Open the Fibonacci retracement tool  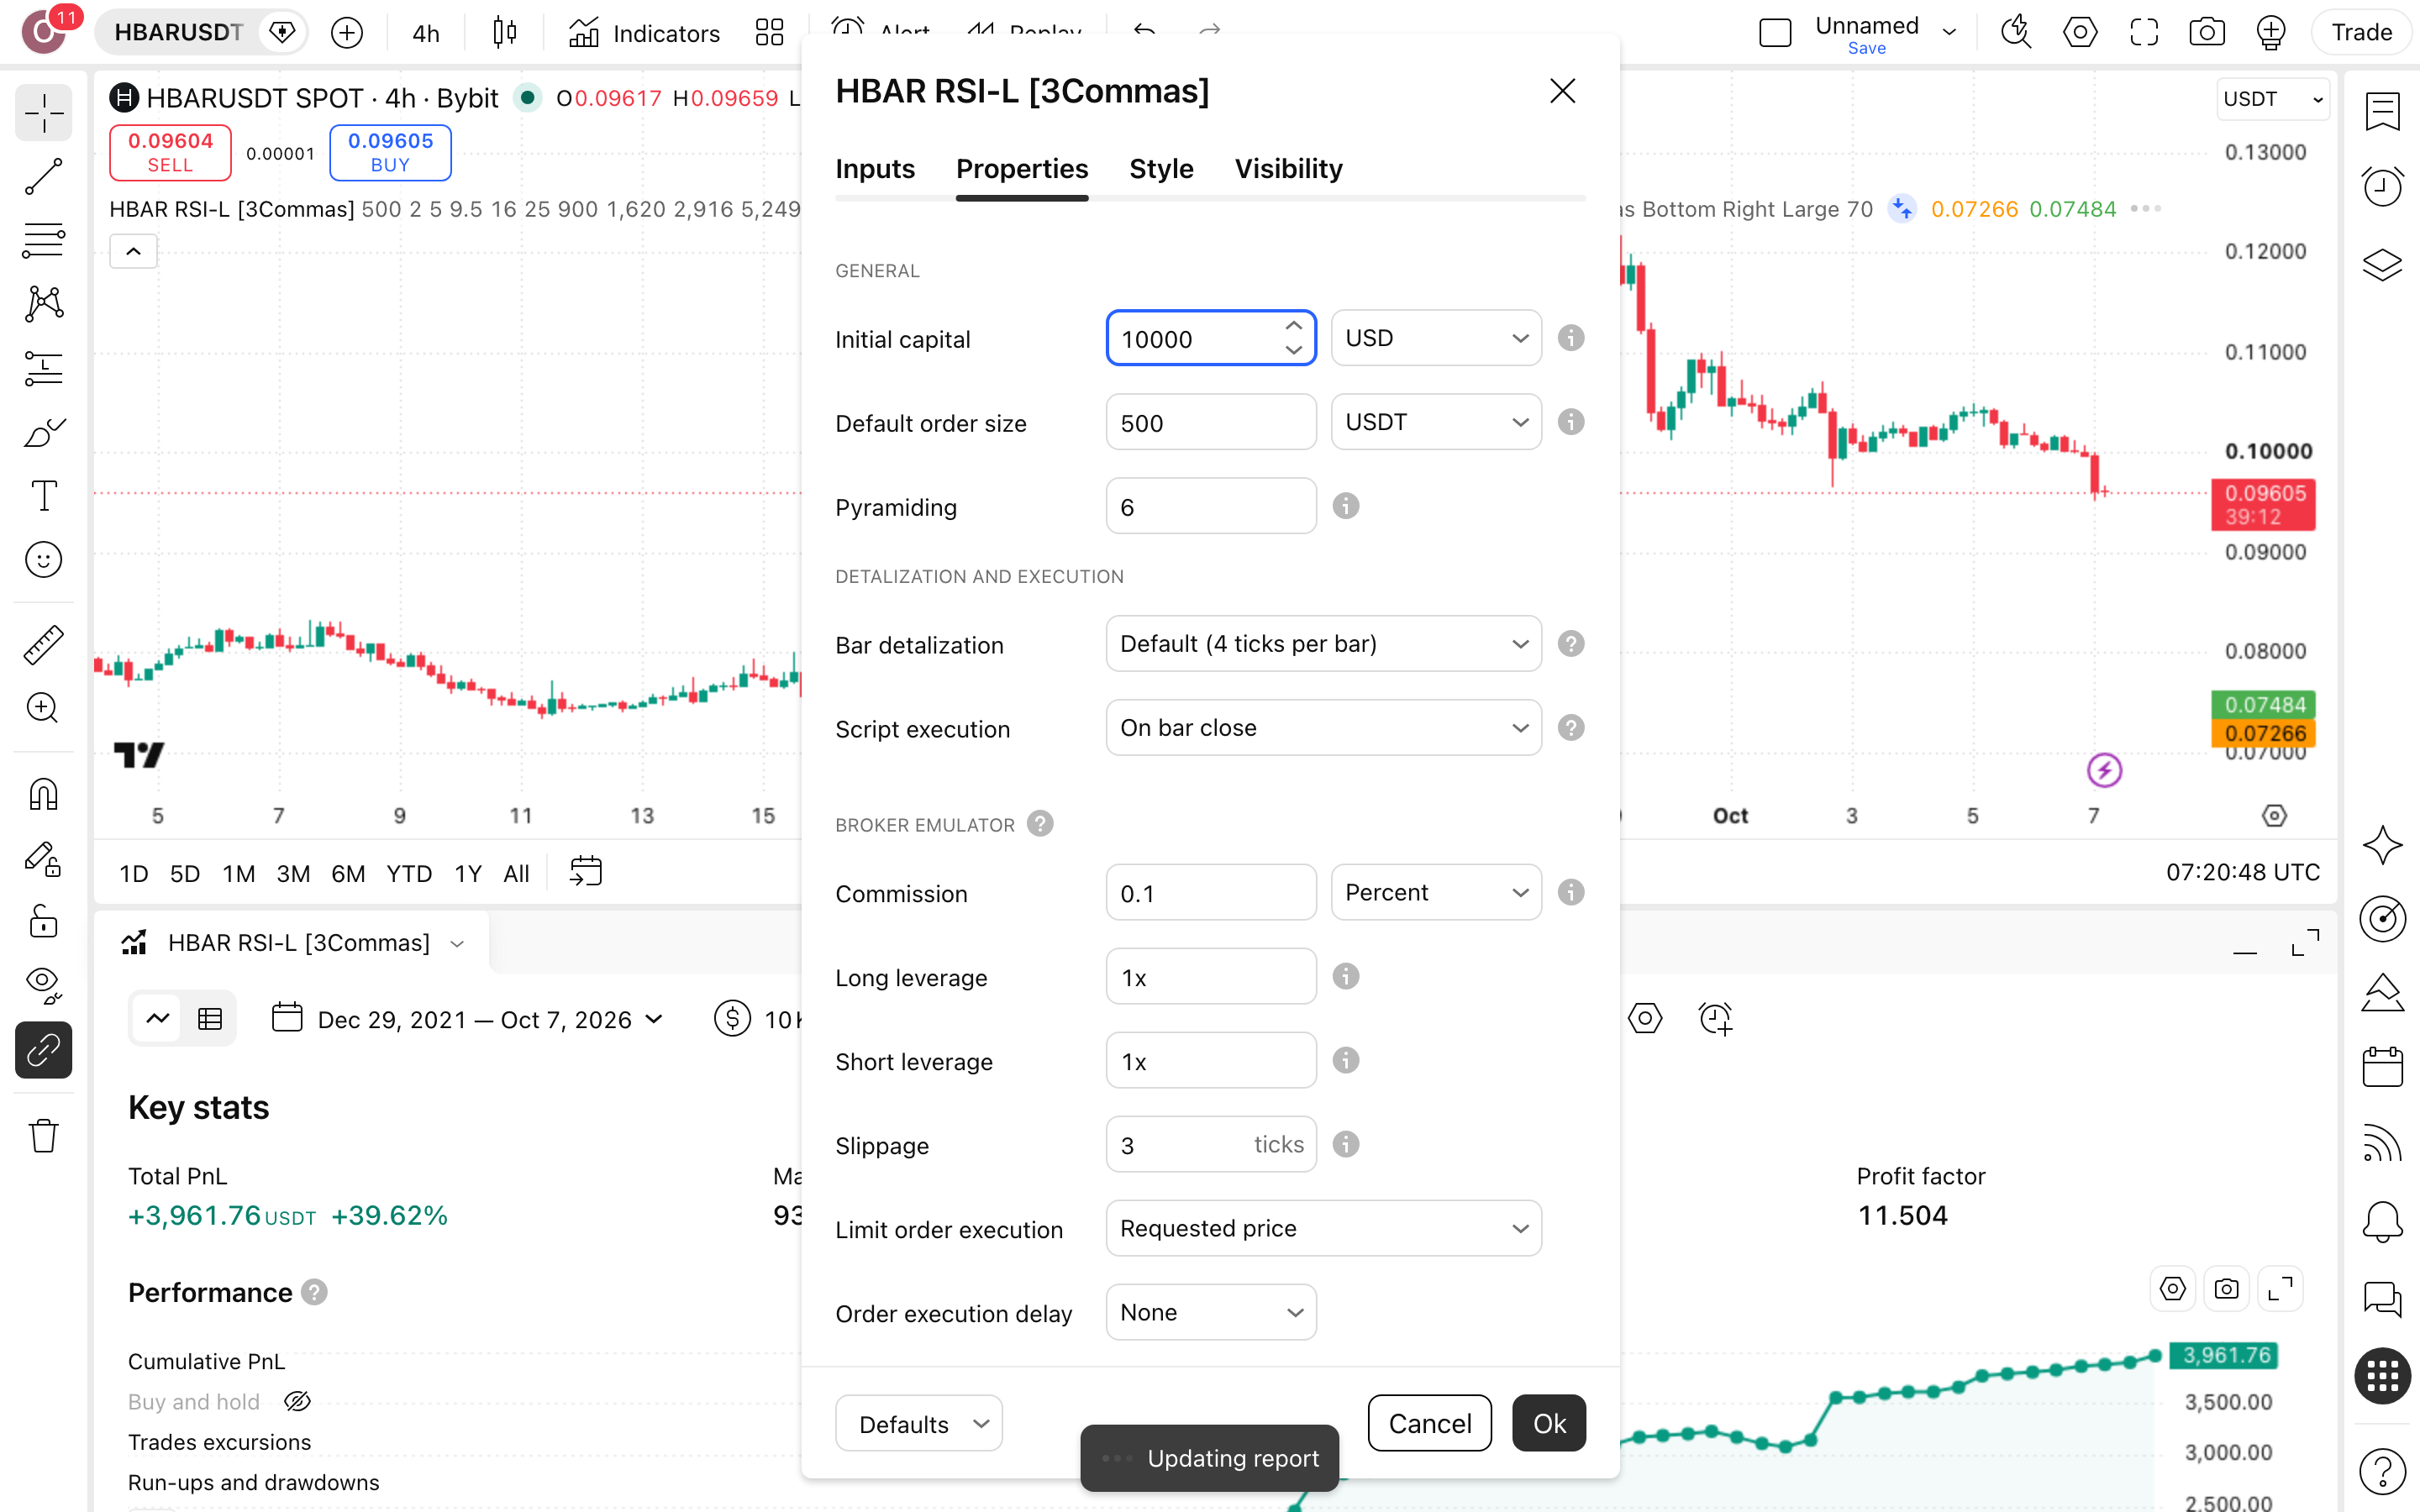(43, 240)
